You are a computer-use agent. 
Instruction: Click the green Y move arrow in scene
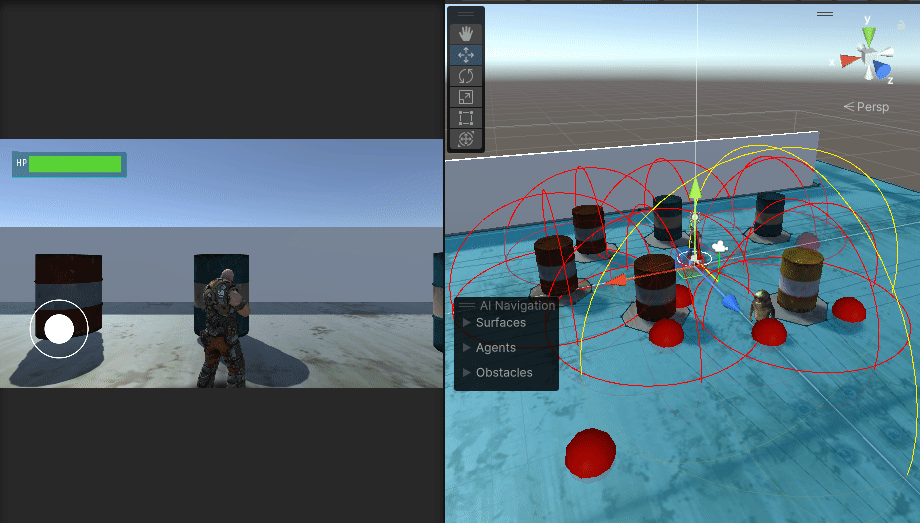point(695,191)
